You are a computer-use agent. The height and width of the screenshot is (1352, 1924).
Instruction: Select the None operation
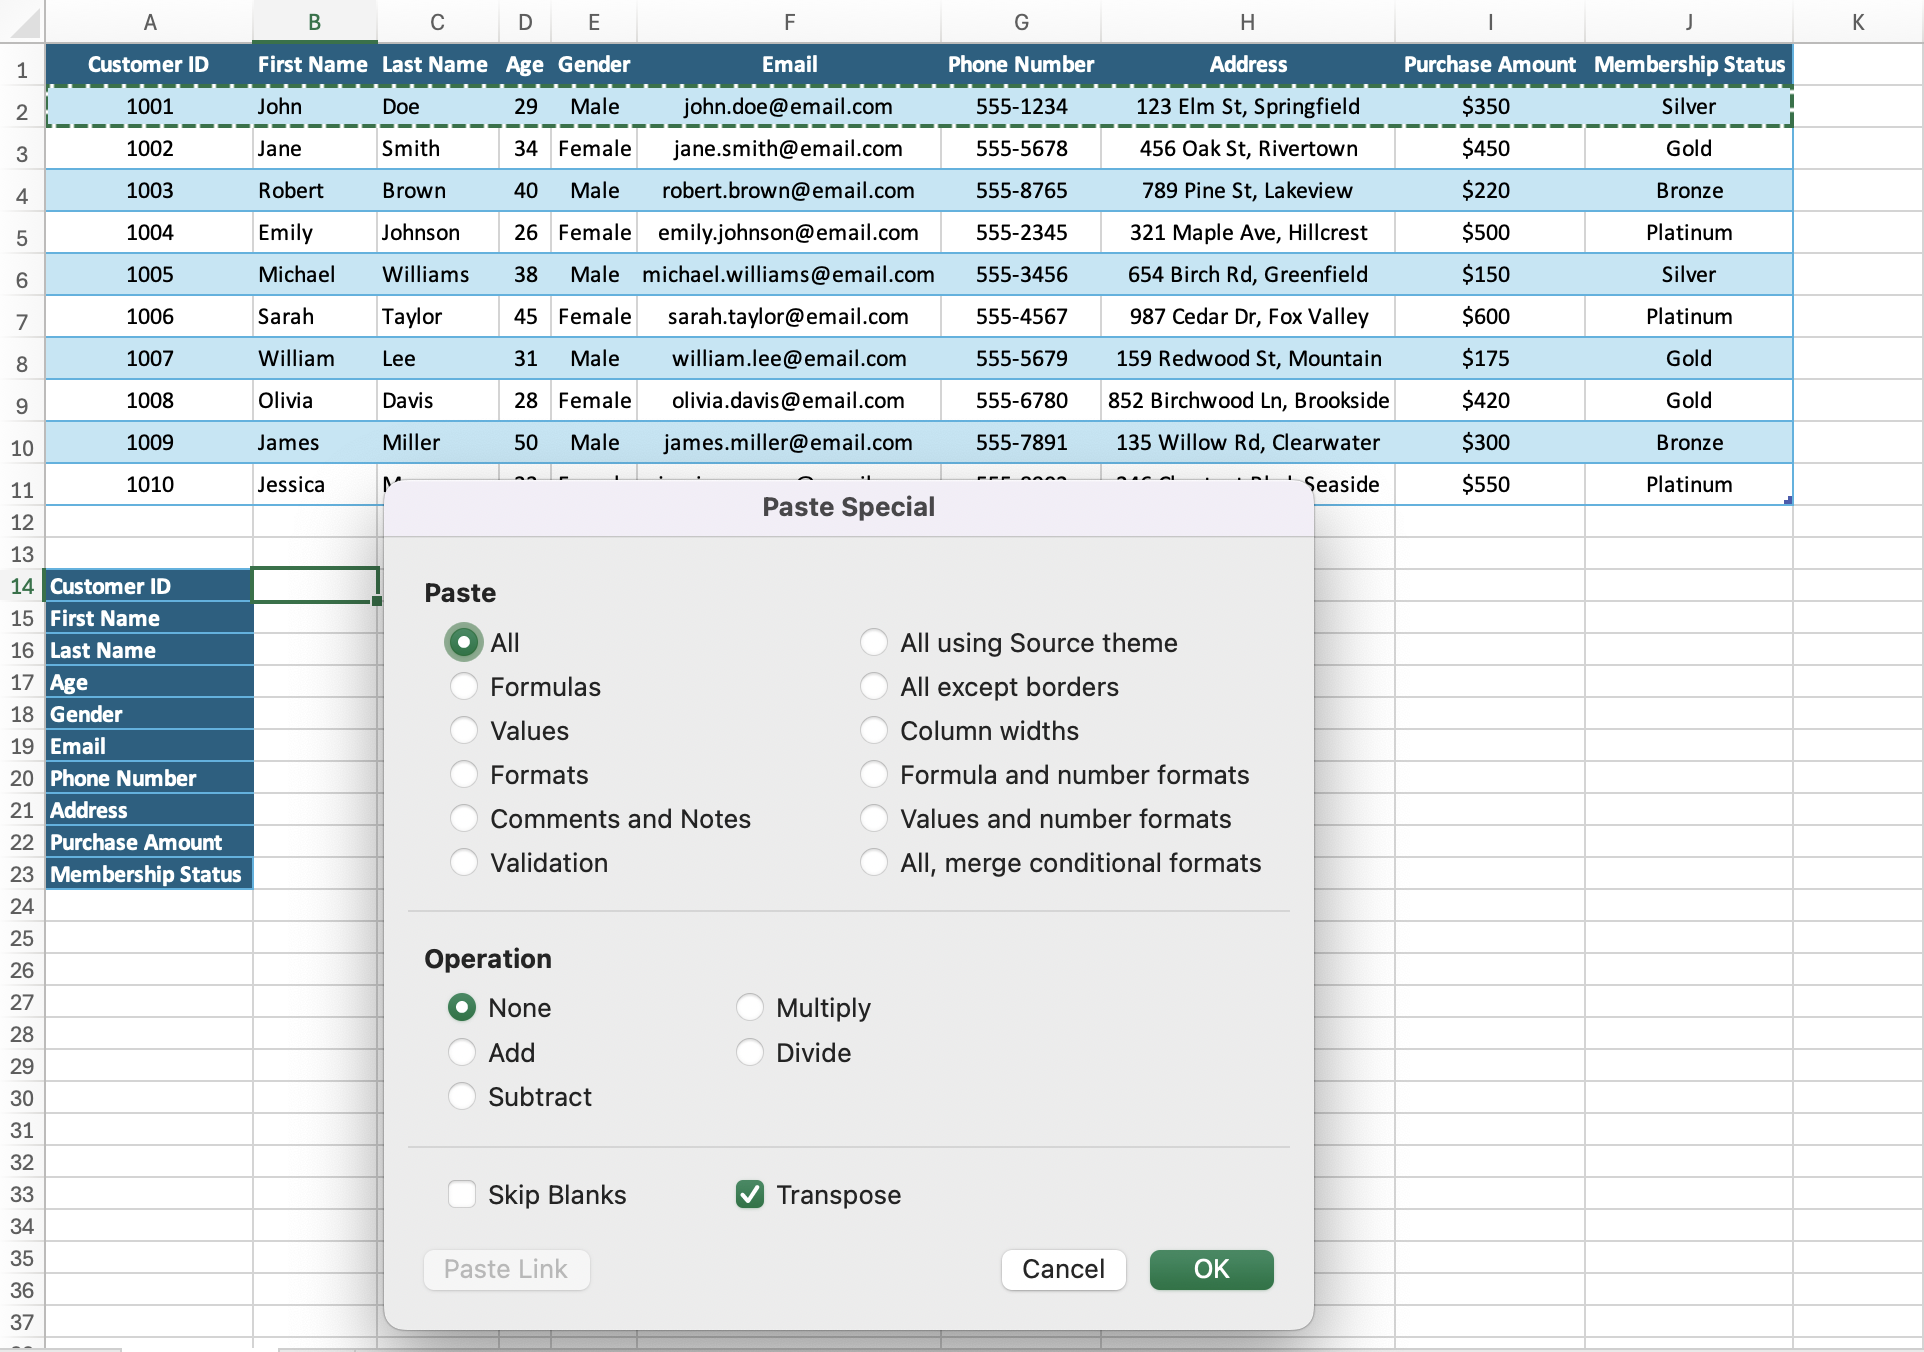point(461,1008)
